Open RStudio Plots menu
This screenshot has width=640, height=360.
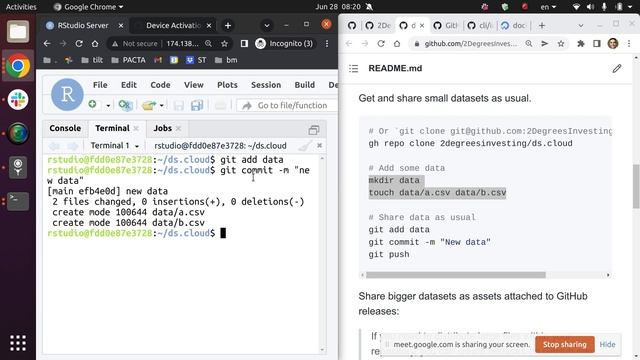point(227,85)
